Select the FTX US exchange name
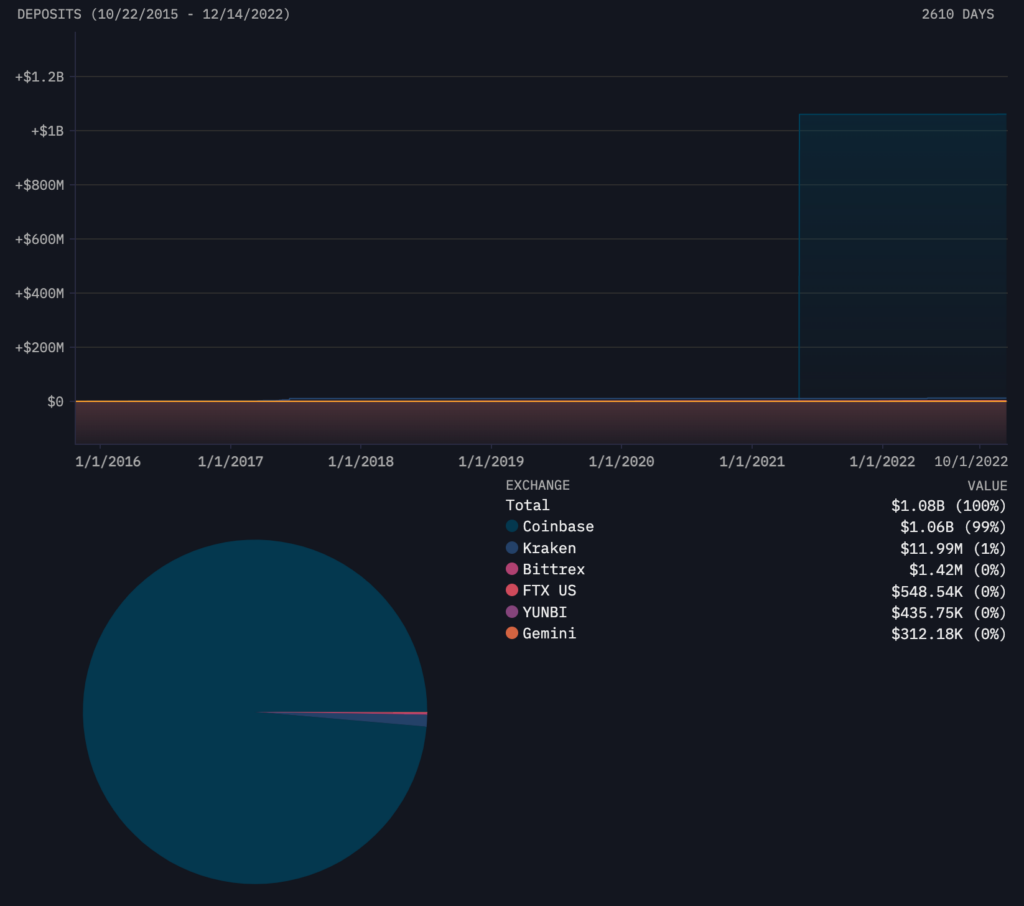This screenshot has width=1024, height=906. [x=549, y=591]
